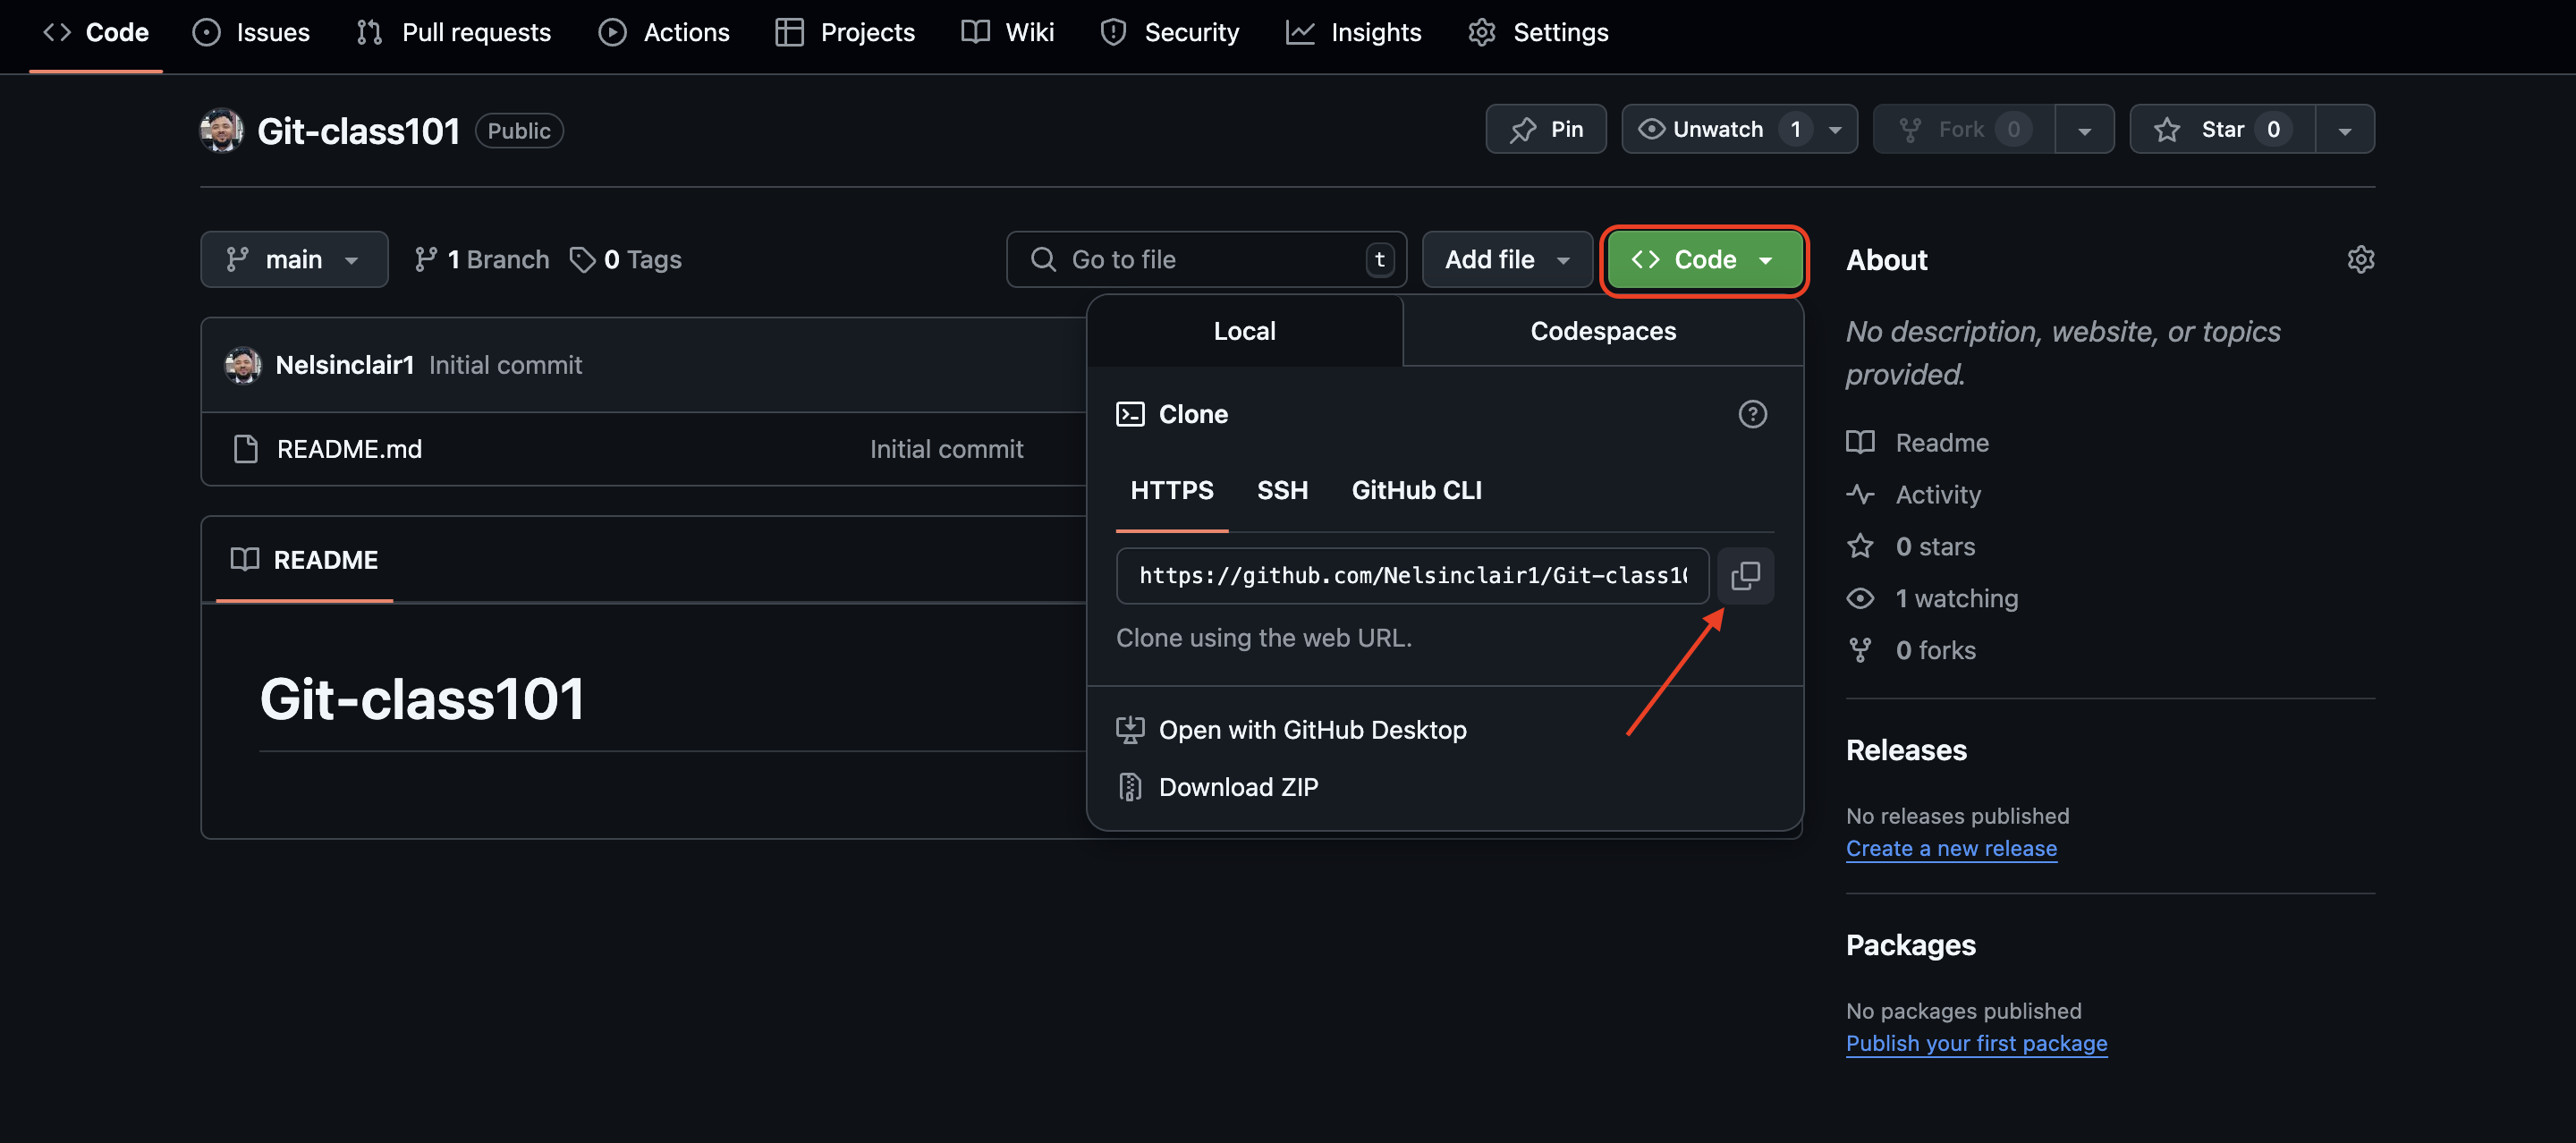The height and width of the screenshot is (1143, 2576).
Task: Click the clone URL text field
Action: coord(1412,575)
